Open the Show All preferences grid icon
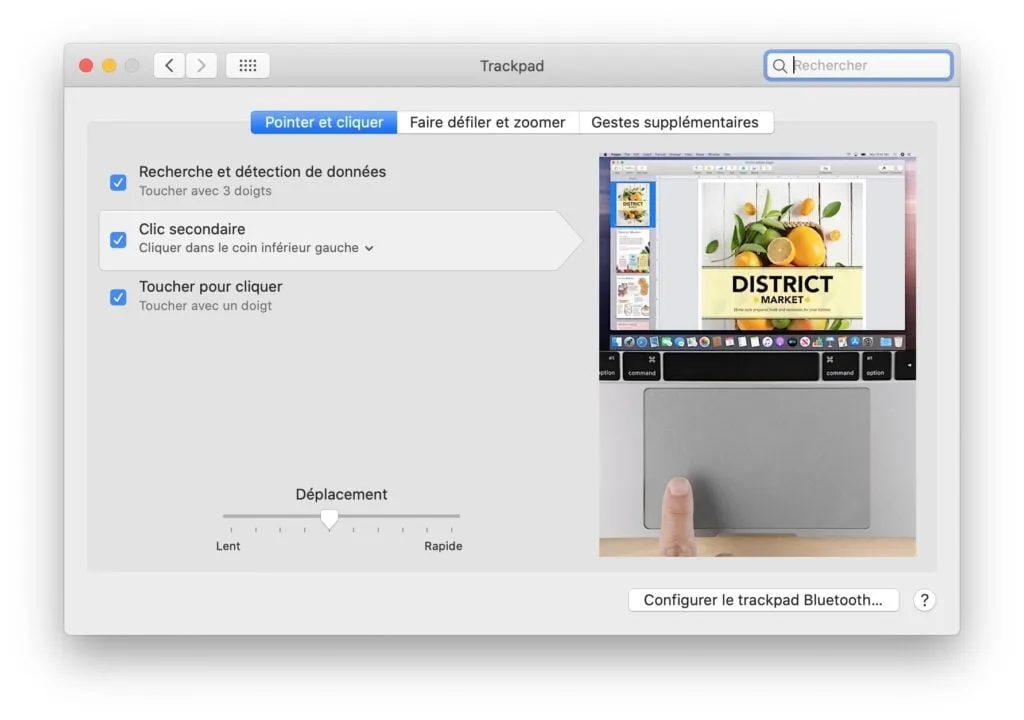 point(248,65)
